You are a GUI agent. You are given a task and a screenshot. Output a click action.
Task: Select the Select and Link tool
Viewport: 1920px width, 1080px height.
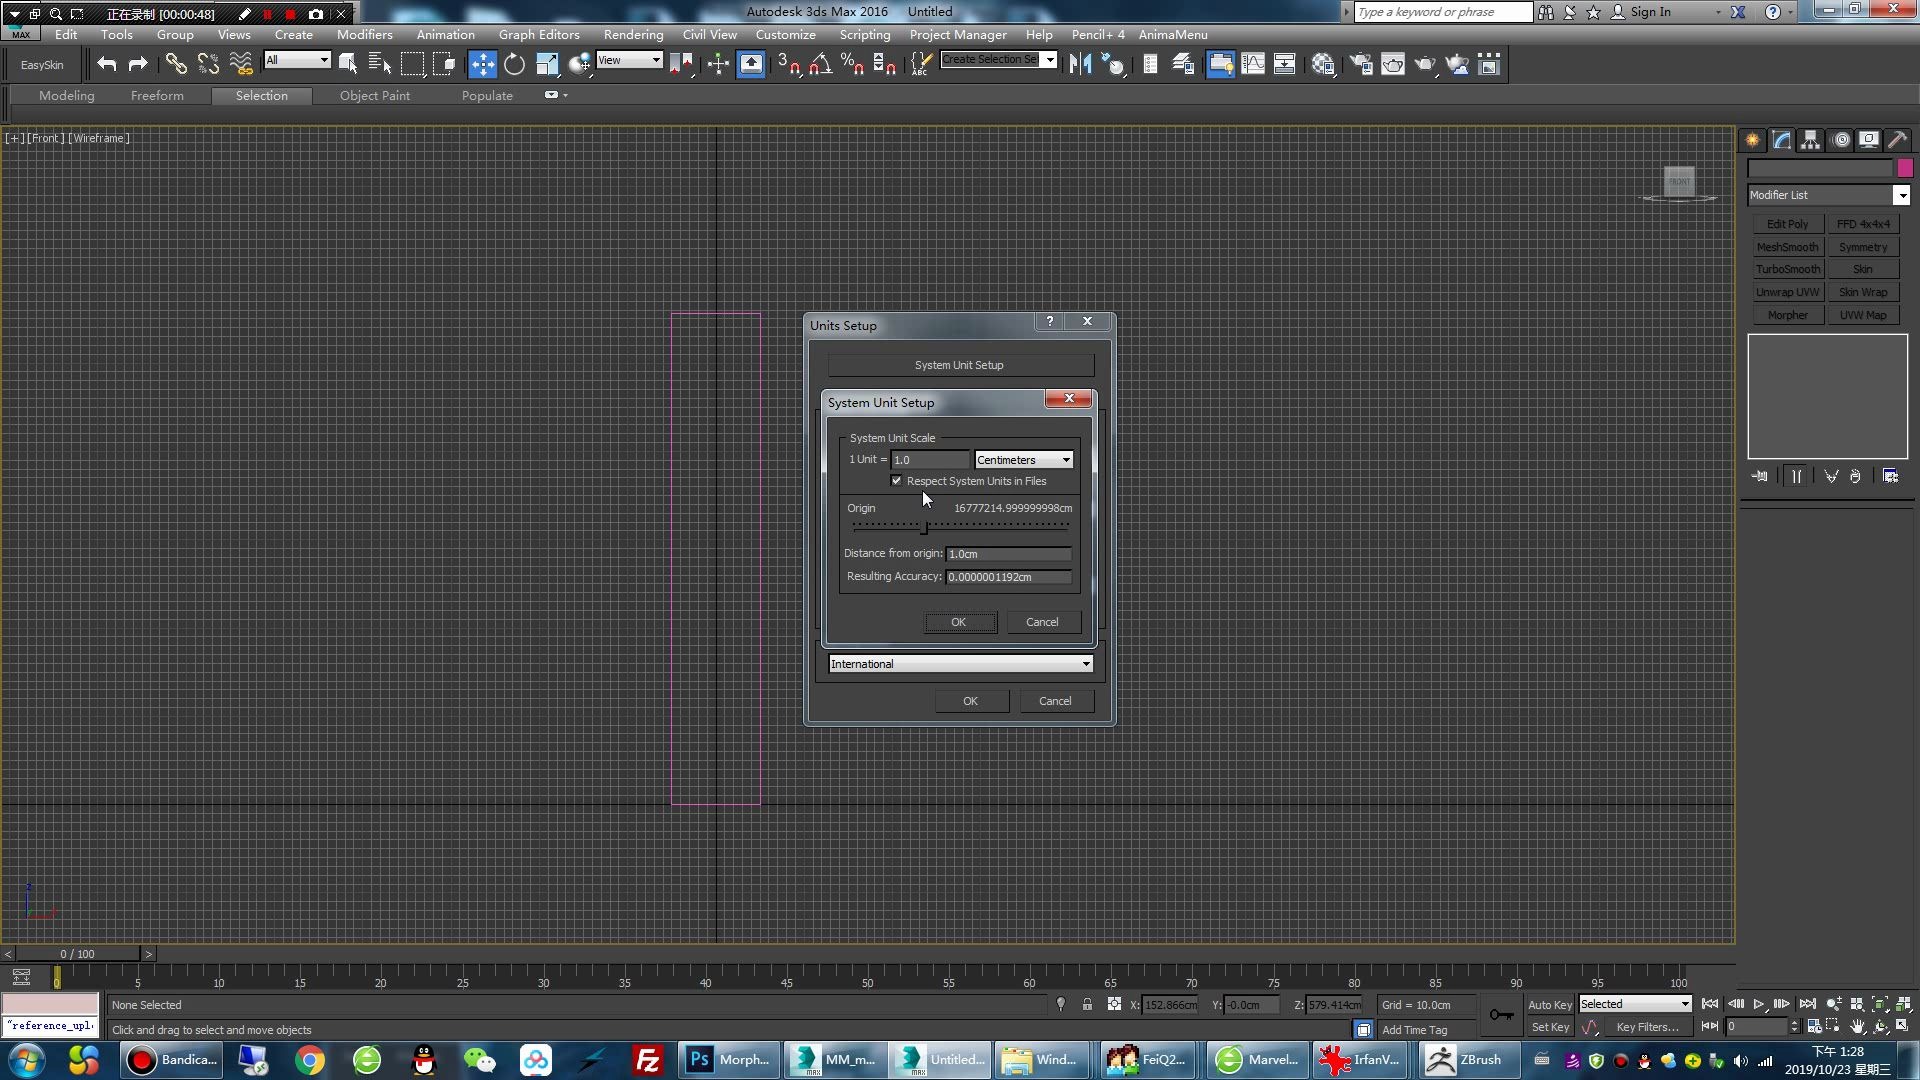[176, 65]
